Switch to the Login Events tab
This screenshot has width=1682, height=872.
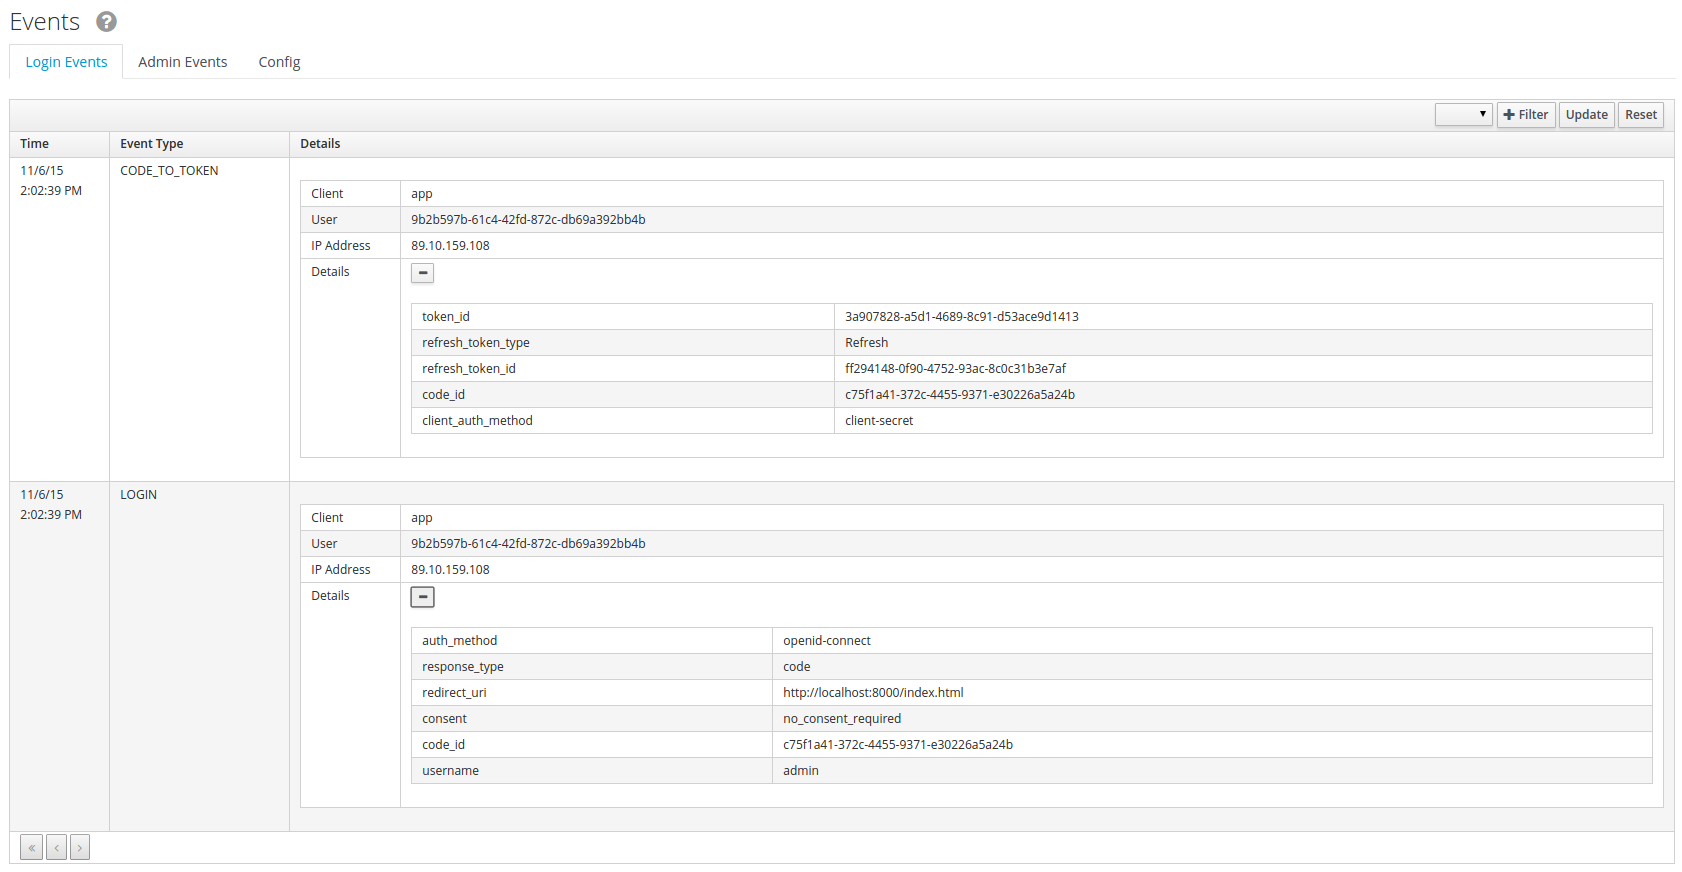click(66, 62)
